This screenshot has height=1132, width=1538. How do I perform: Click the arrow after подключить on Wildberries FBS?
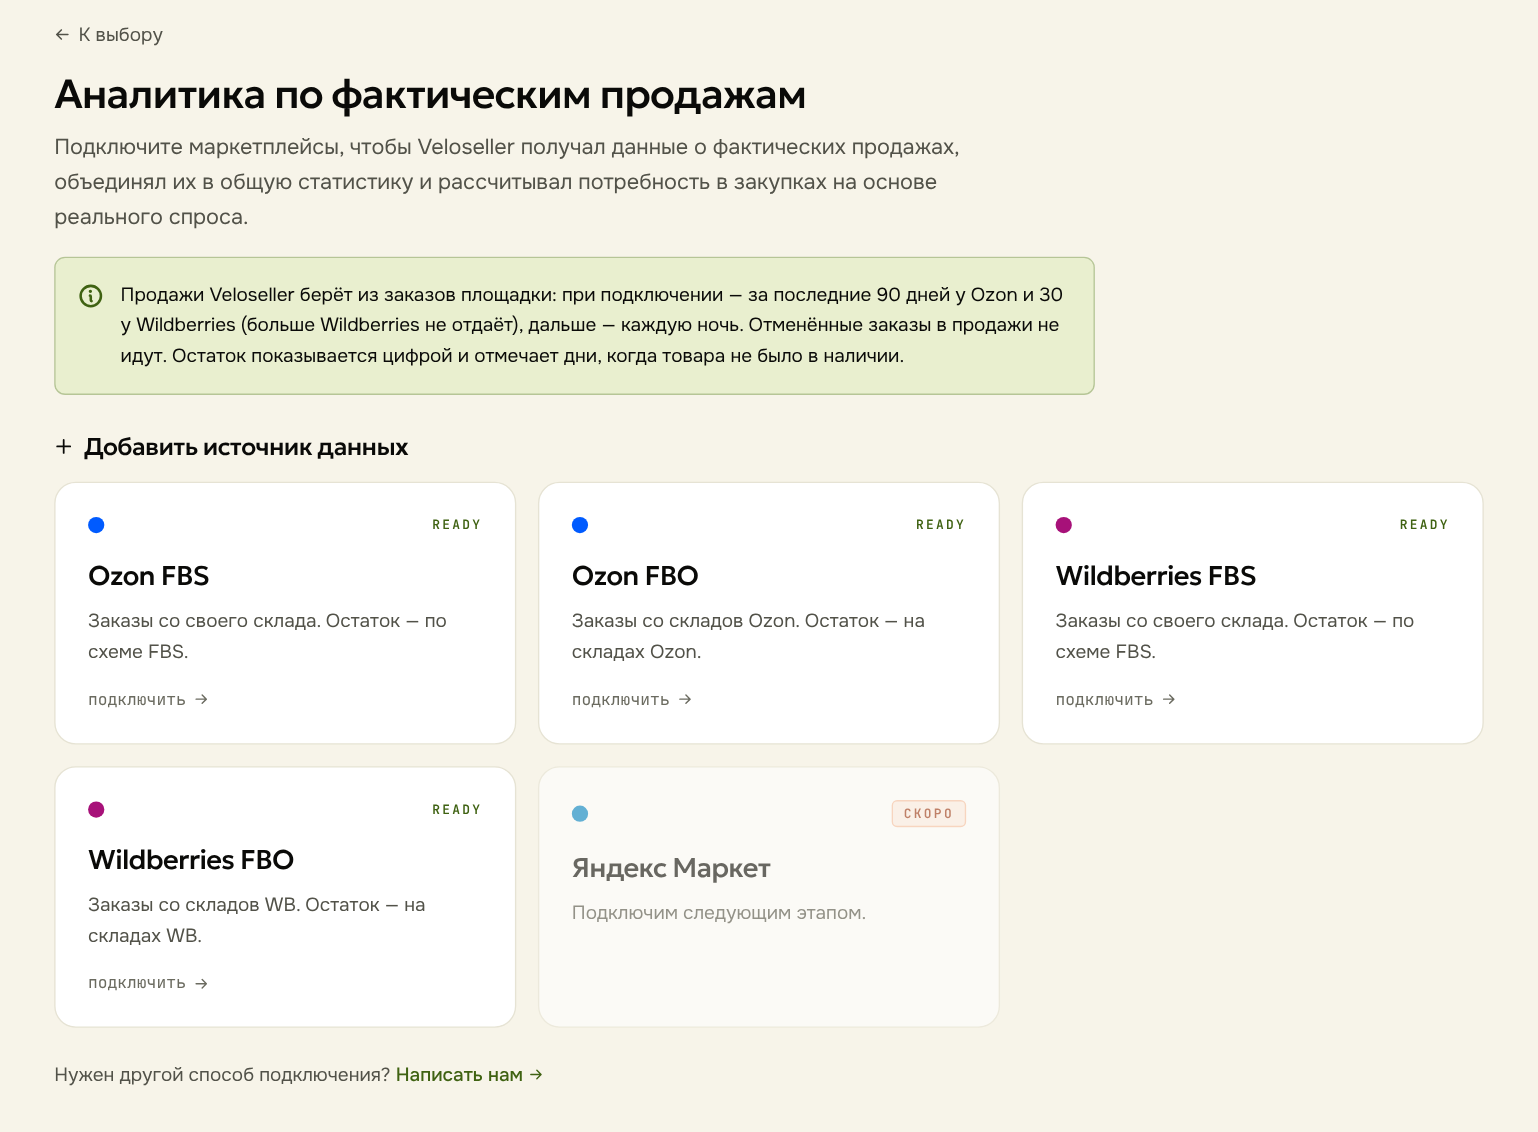pyautogui.click(x=1169, y=699)
